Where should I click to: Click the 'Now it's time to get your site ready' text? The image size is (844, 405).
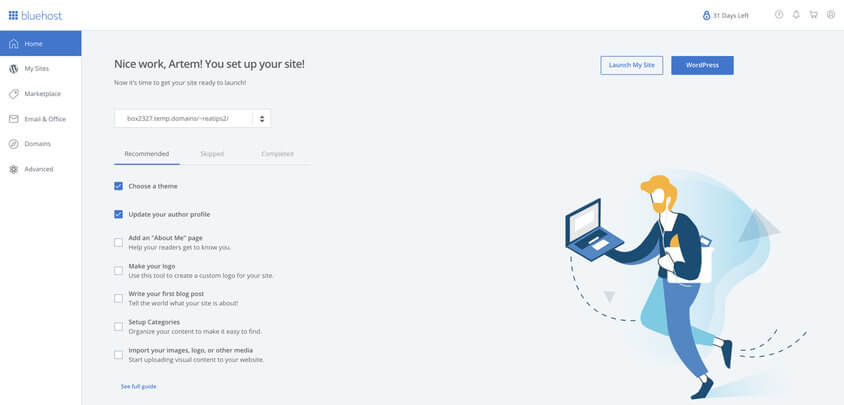[x=180, y=83]
